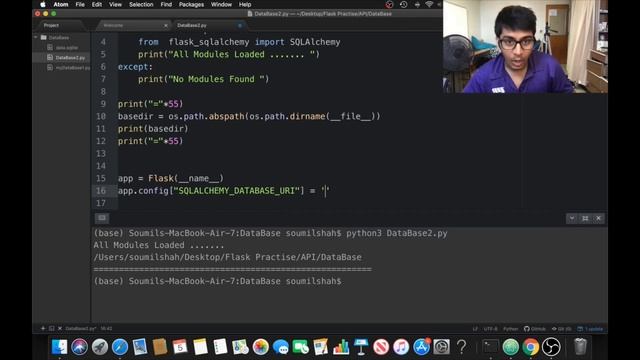Open the Packages menu
Screen dimensions: 640x360
coord(191,4)
